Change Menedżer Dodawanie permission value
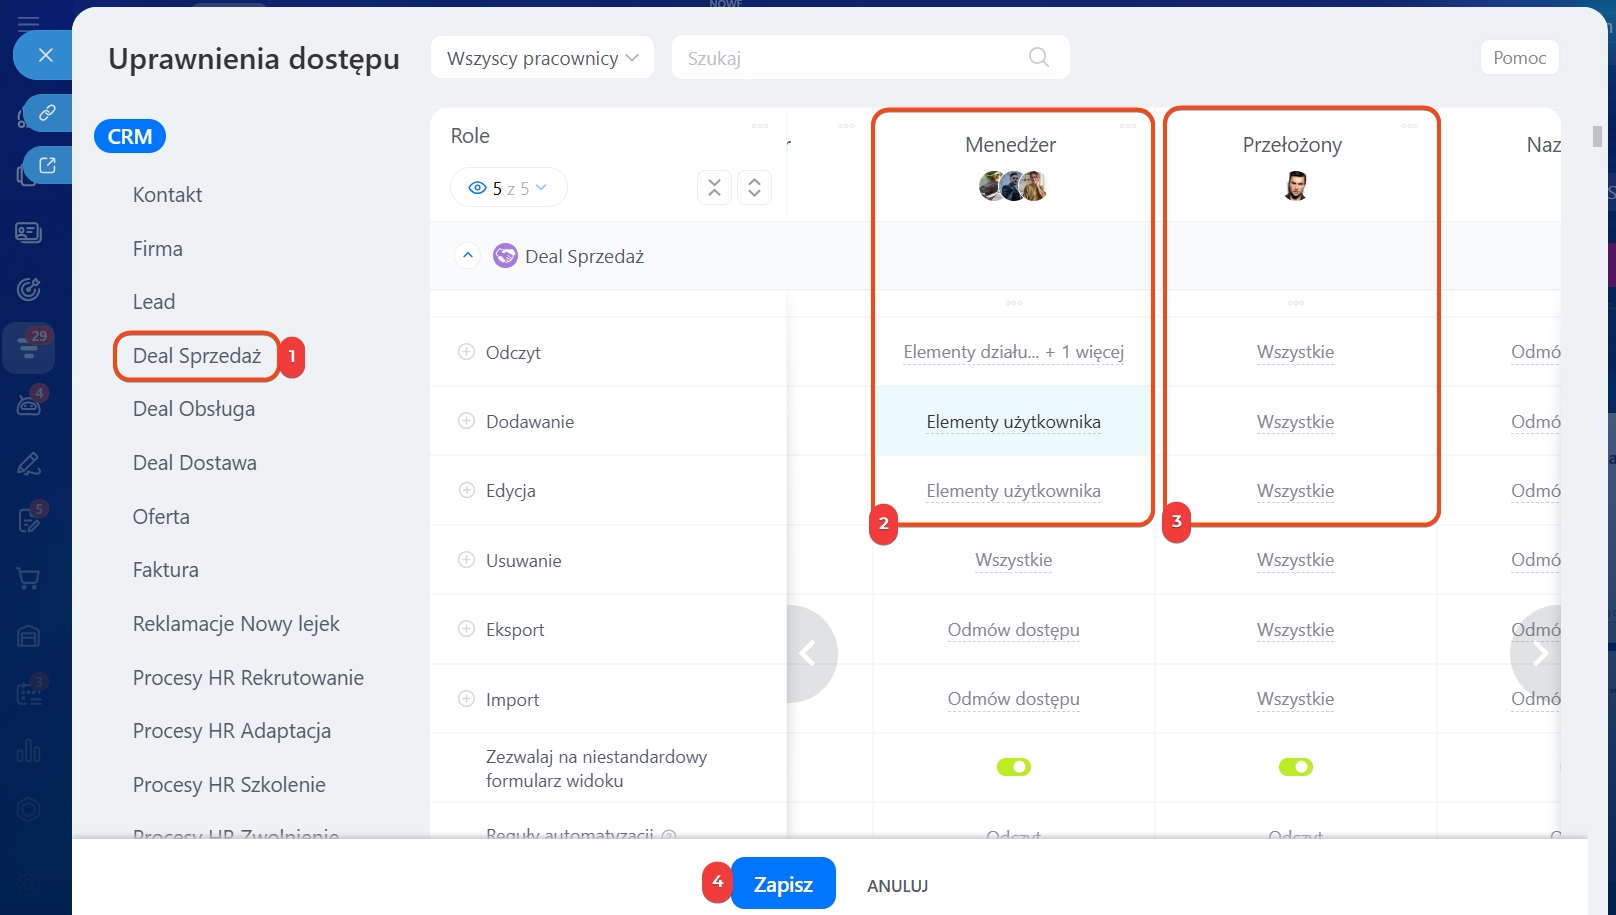 pos(1013,422)
